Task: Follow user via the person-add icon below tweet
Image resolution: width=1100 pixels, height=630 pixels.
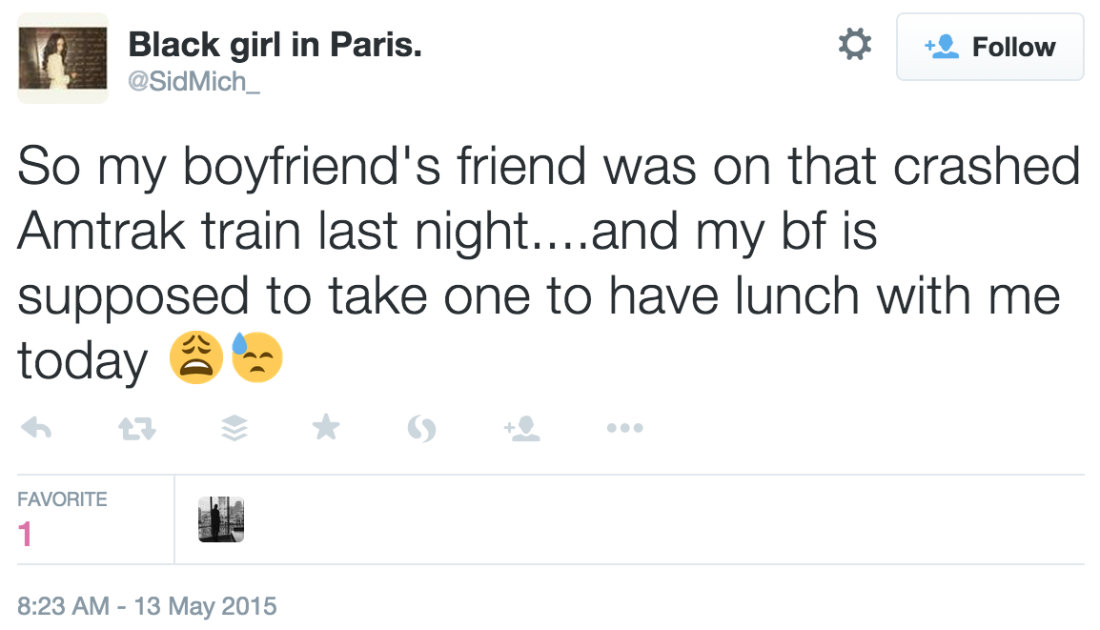Action: [x=520, y=427]
